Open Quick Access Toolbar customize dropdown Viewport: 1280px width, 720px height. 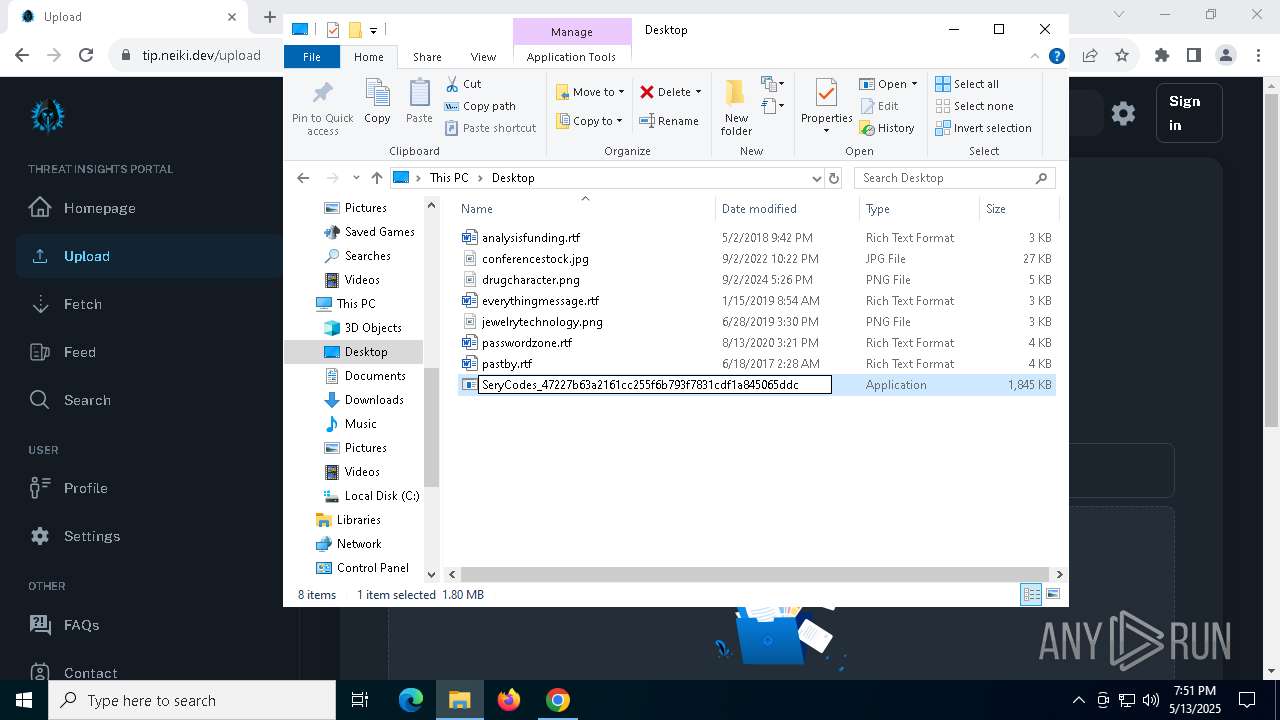click(x=373, y=30)
